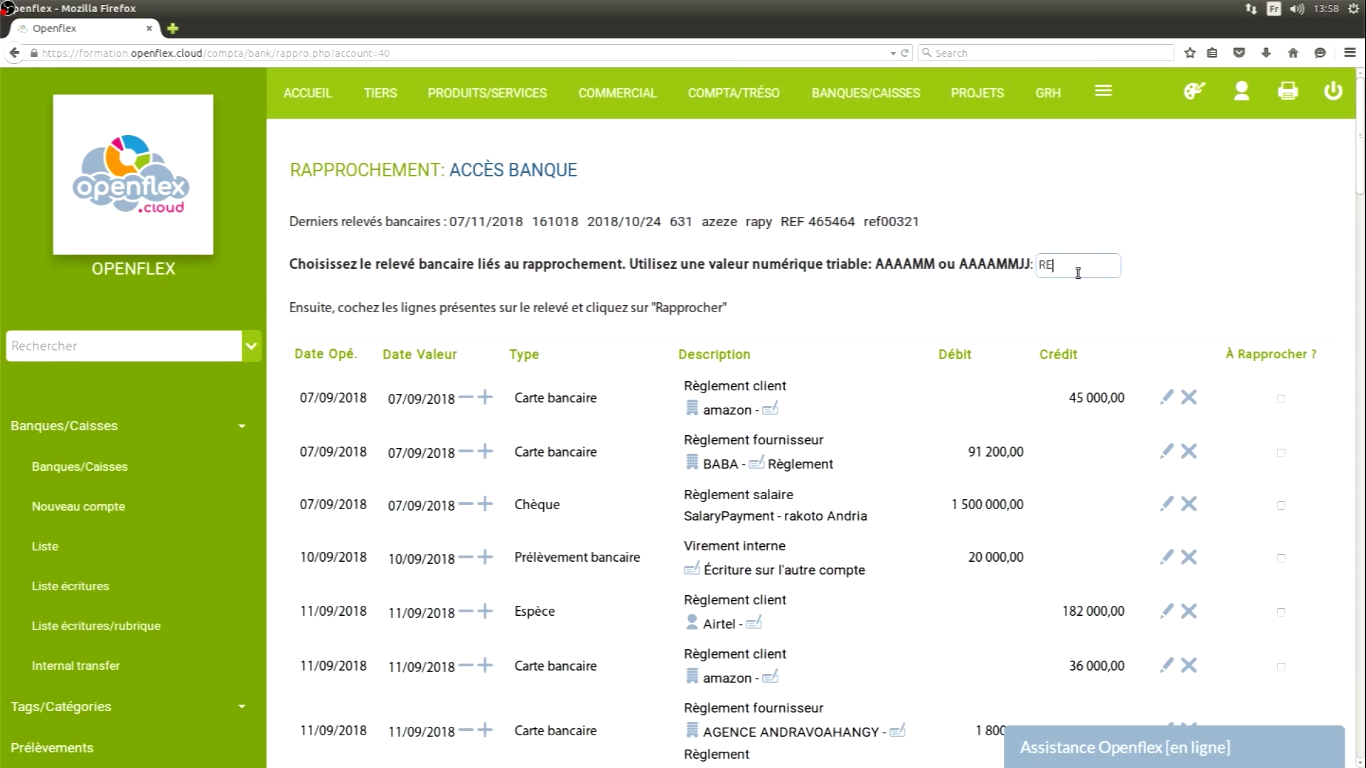Viewport: 1366px width, 768px height.
Task: Open the PROJETS menu
Action: 977,93
